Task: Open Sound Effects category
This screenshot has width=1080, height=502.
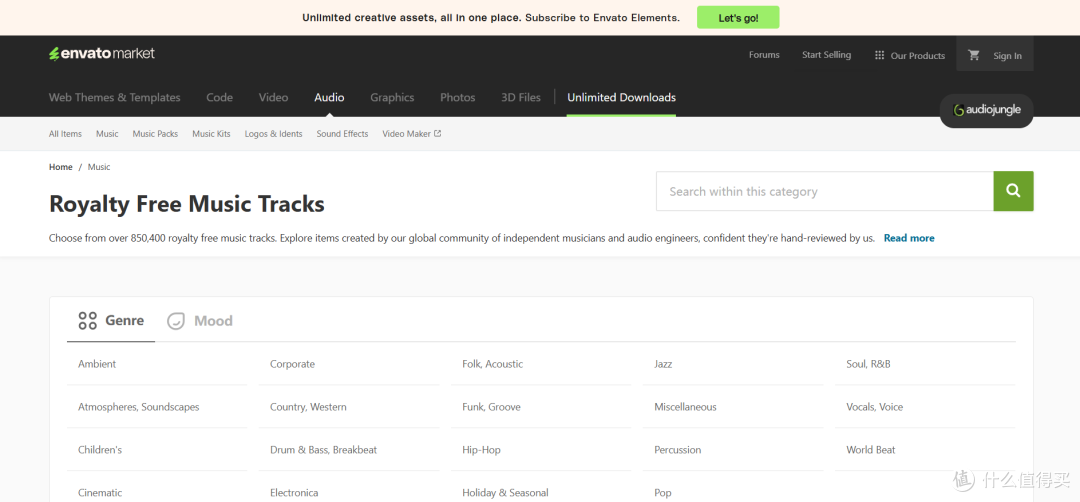Action: click(342, 134)
